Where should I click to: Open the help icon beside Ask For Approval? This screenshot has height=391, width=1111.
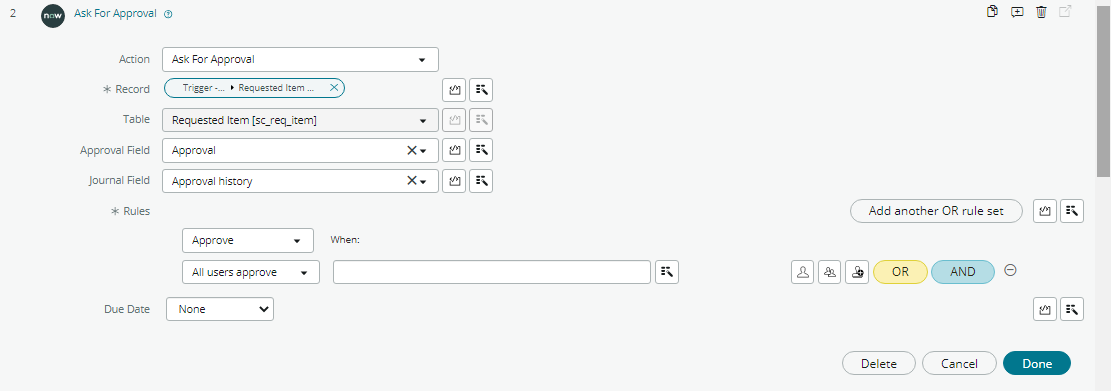click(168, 14)
